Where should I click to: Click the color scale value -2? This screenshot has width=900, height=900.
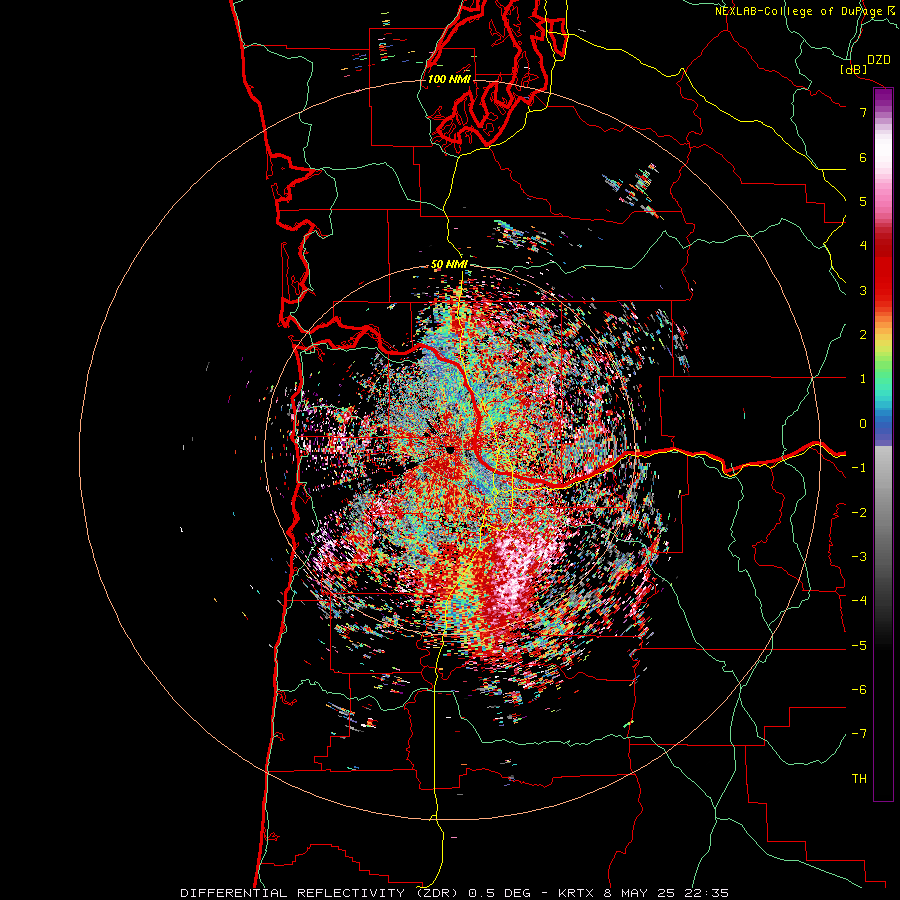coord(859,512)
